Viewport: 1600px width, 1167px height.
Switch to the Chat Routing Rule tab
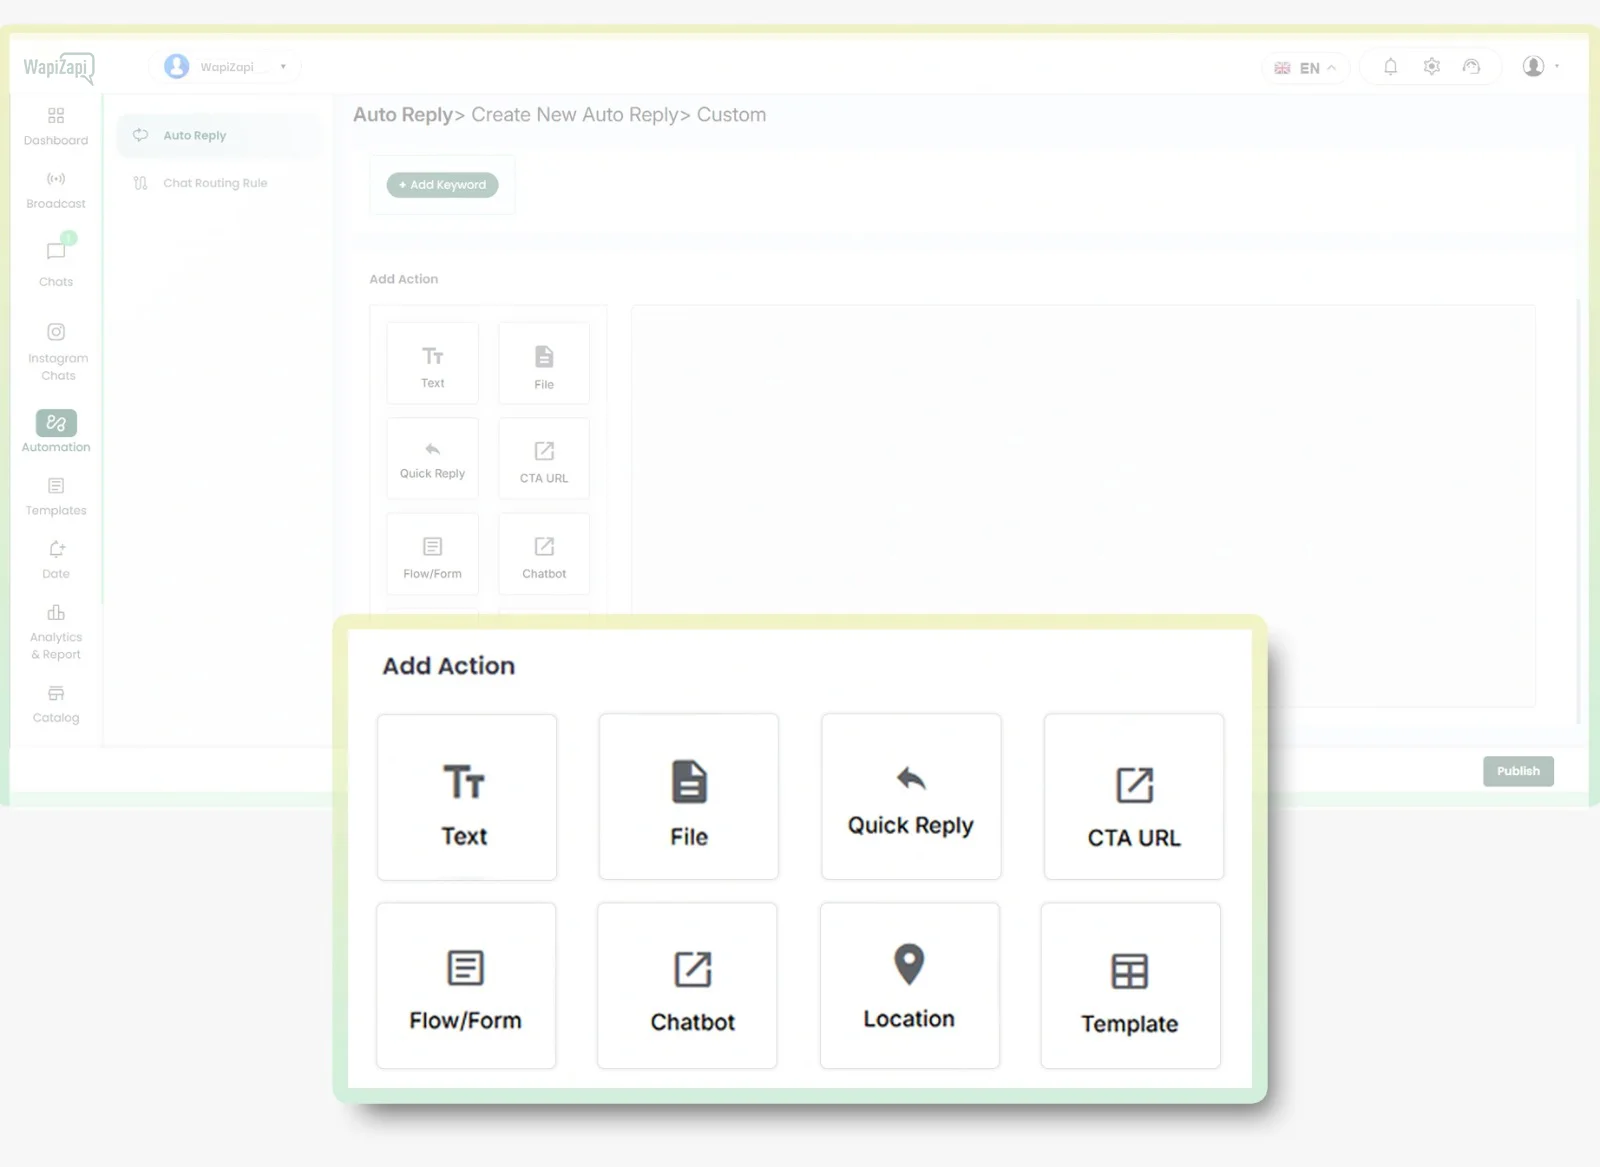click(x=215, y=182)
